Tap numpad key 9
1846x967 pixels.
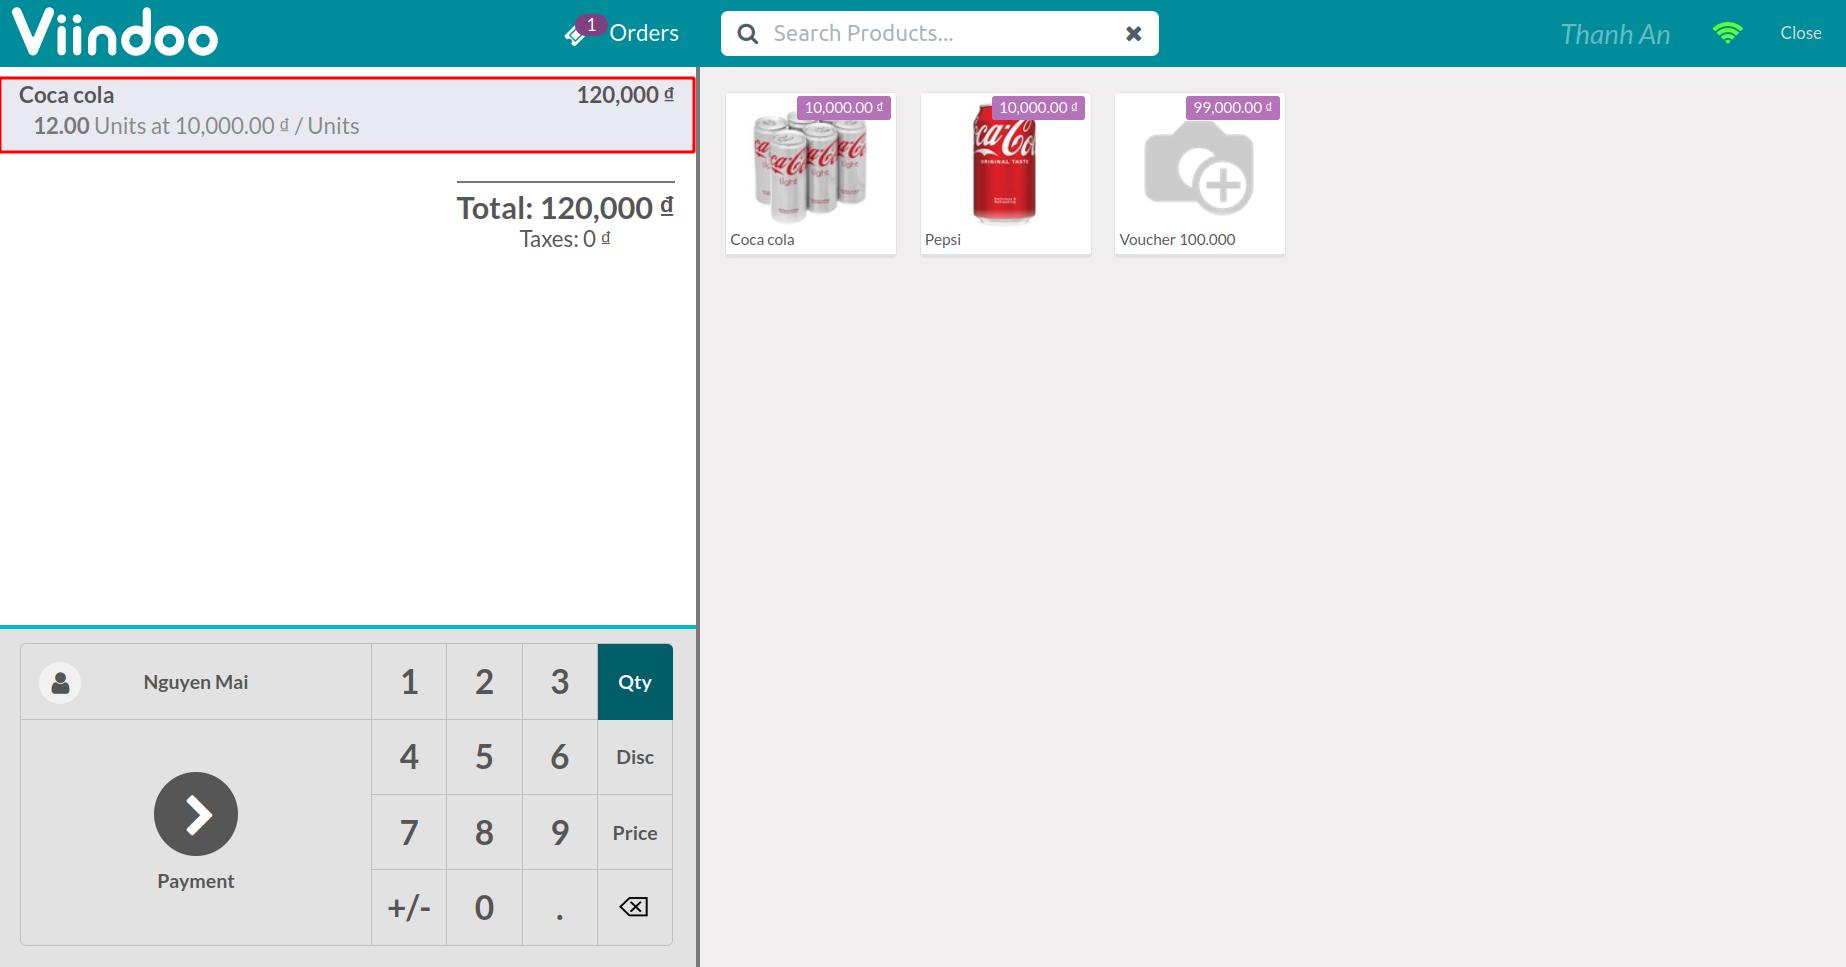560,832
